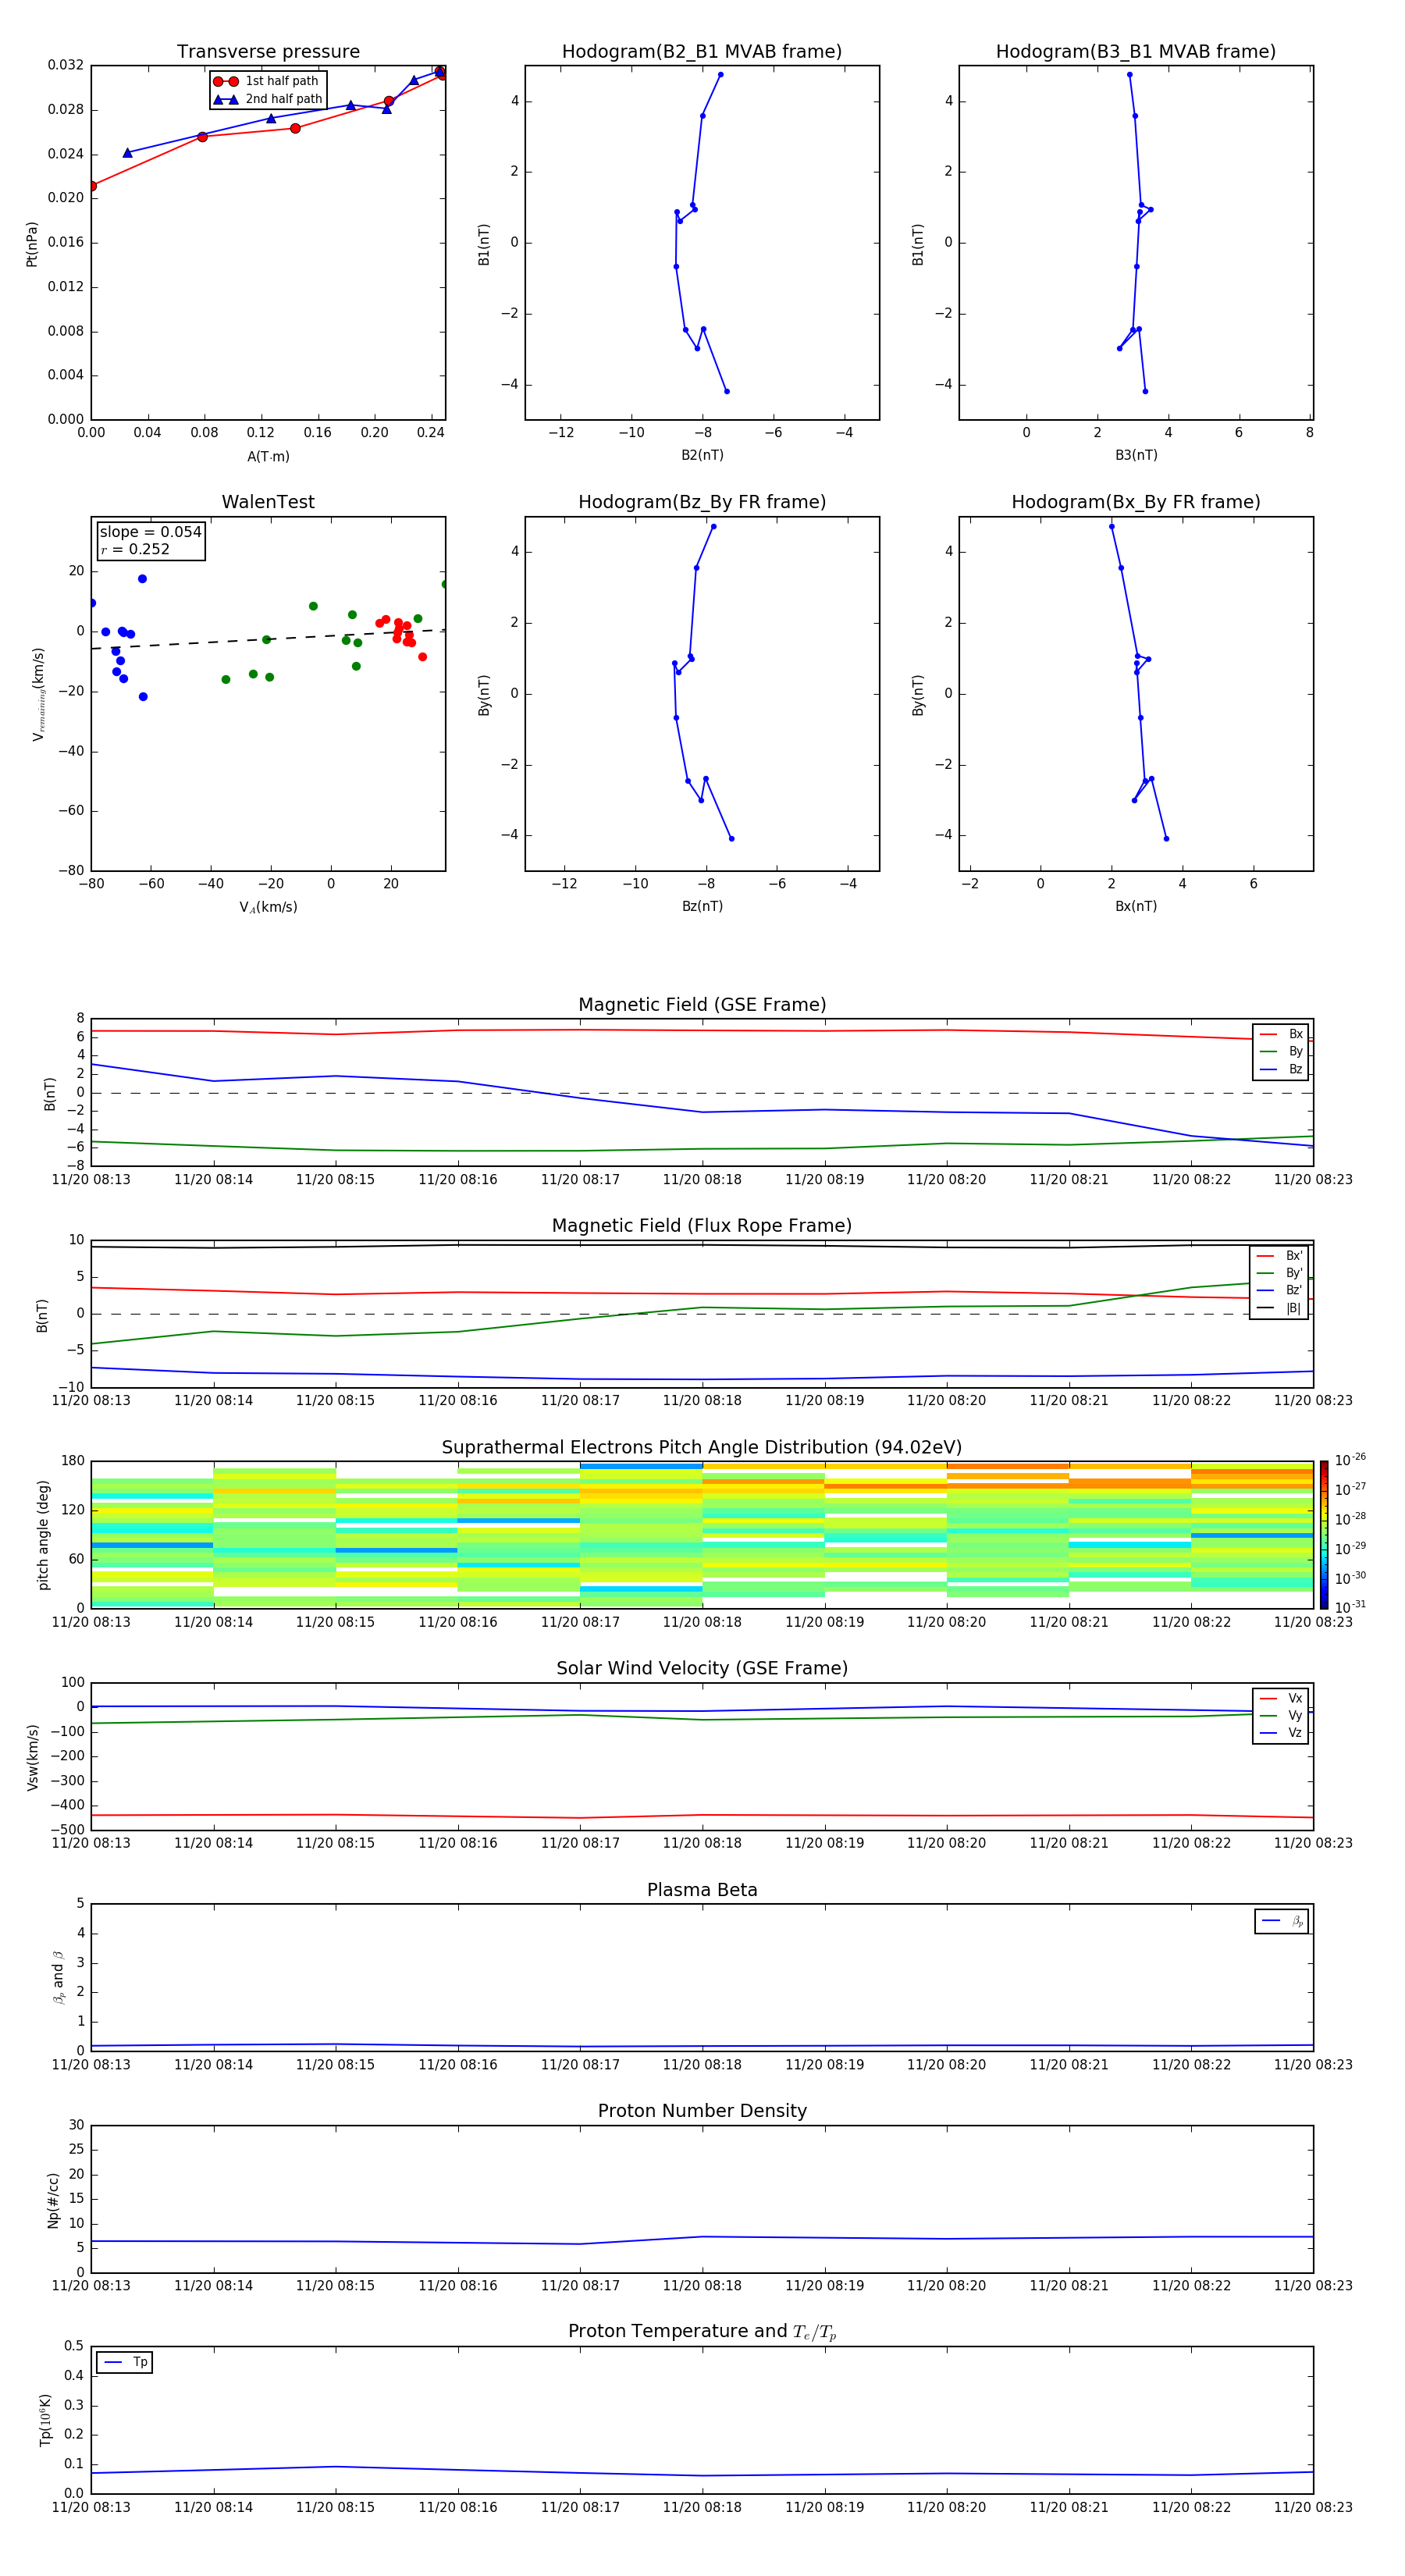Click 'Magnetic Field (GSE Frame)' title

[x=702, y=1005]
